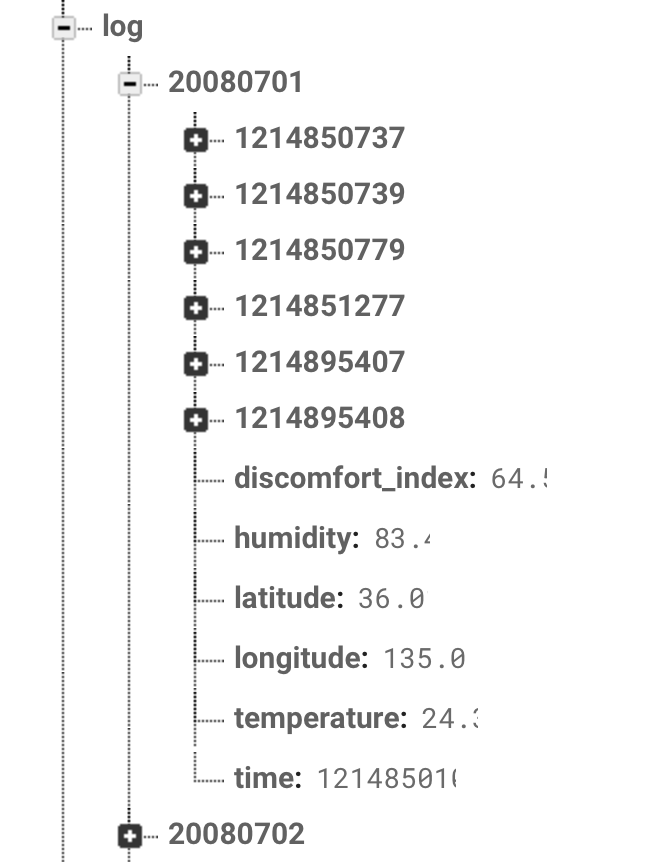Screen dimensions: 670x862
Task: Click the temperature key name
Action: click(317, 718)
